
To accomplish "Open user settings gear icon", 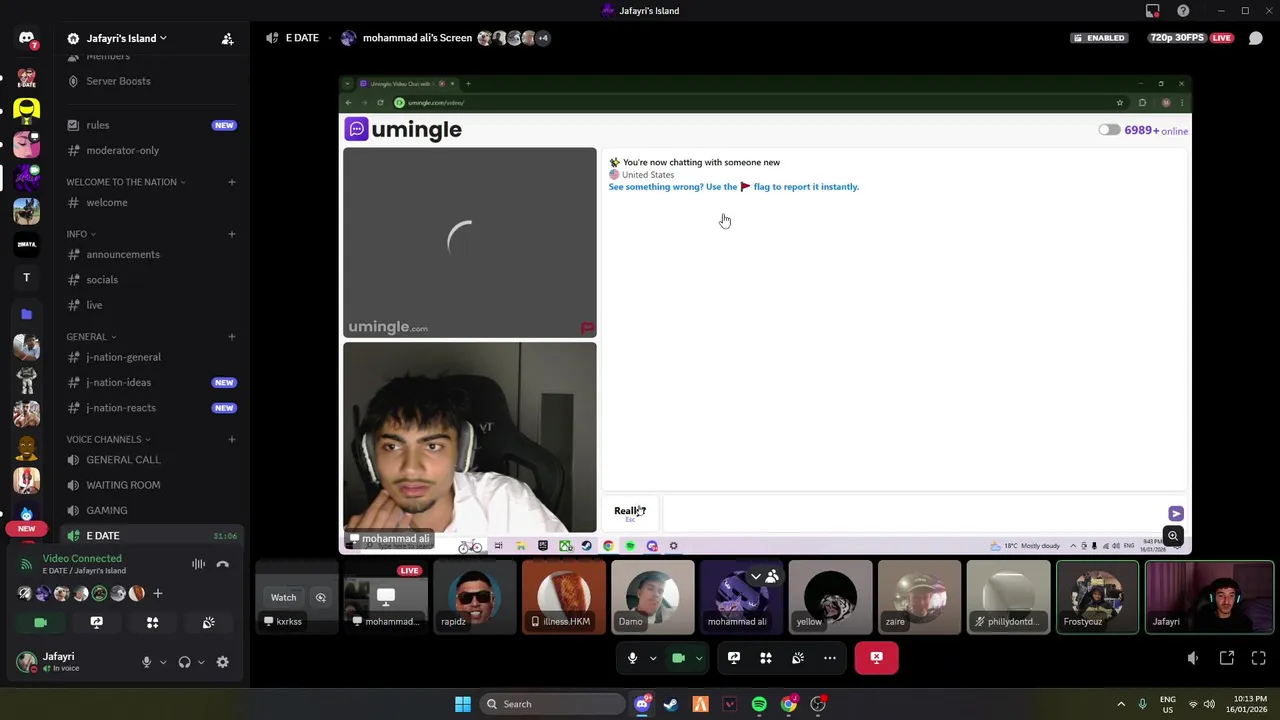I will (222, 662).
